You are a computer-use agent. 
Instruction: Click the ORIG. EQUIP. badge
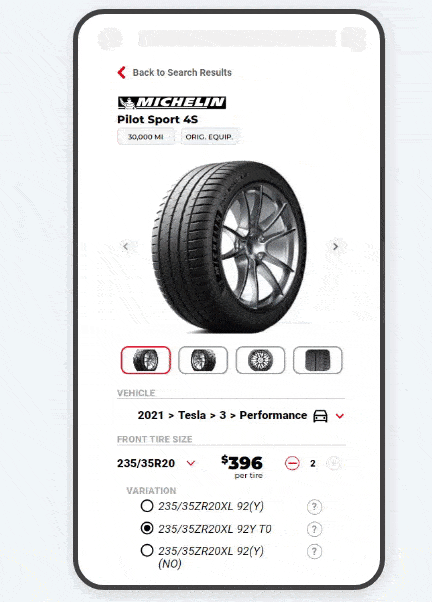(209, 137)
